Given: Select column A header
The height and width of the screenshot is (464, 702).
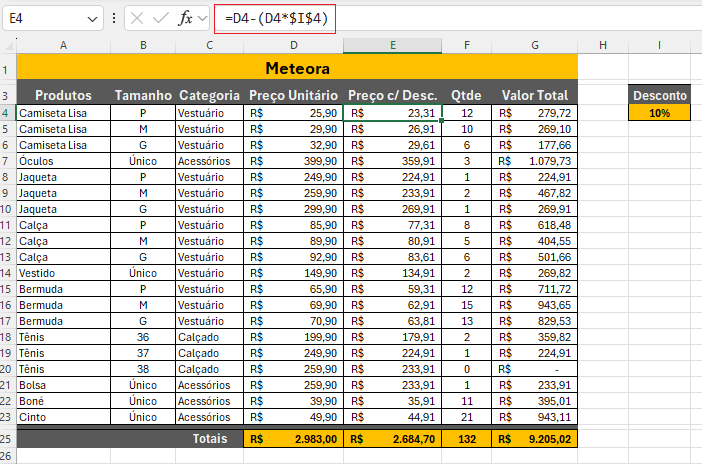Looking at the screenshot, I should coord(63,45).
